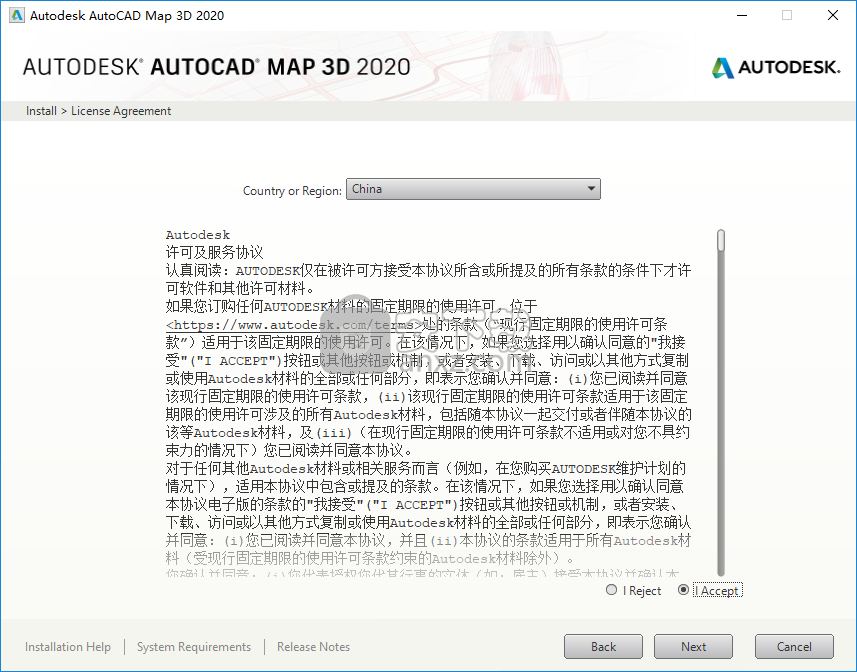
Task: Cancel the installation
Action: pos(794,647)
